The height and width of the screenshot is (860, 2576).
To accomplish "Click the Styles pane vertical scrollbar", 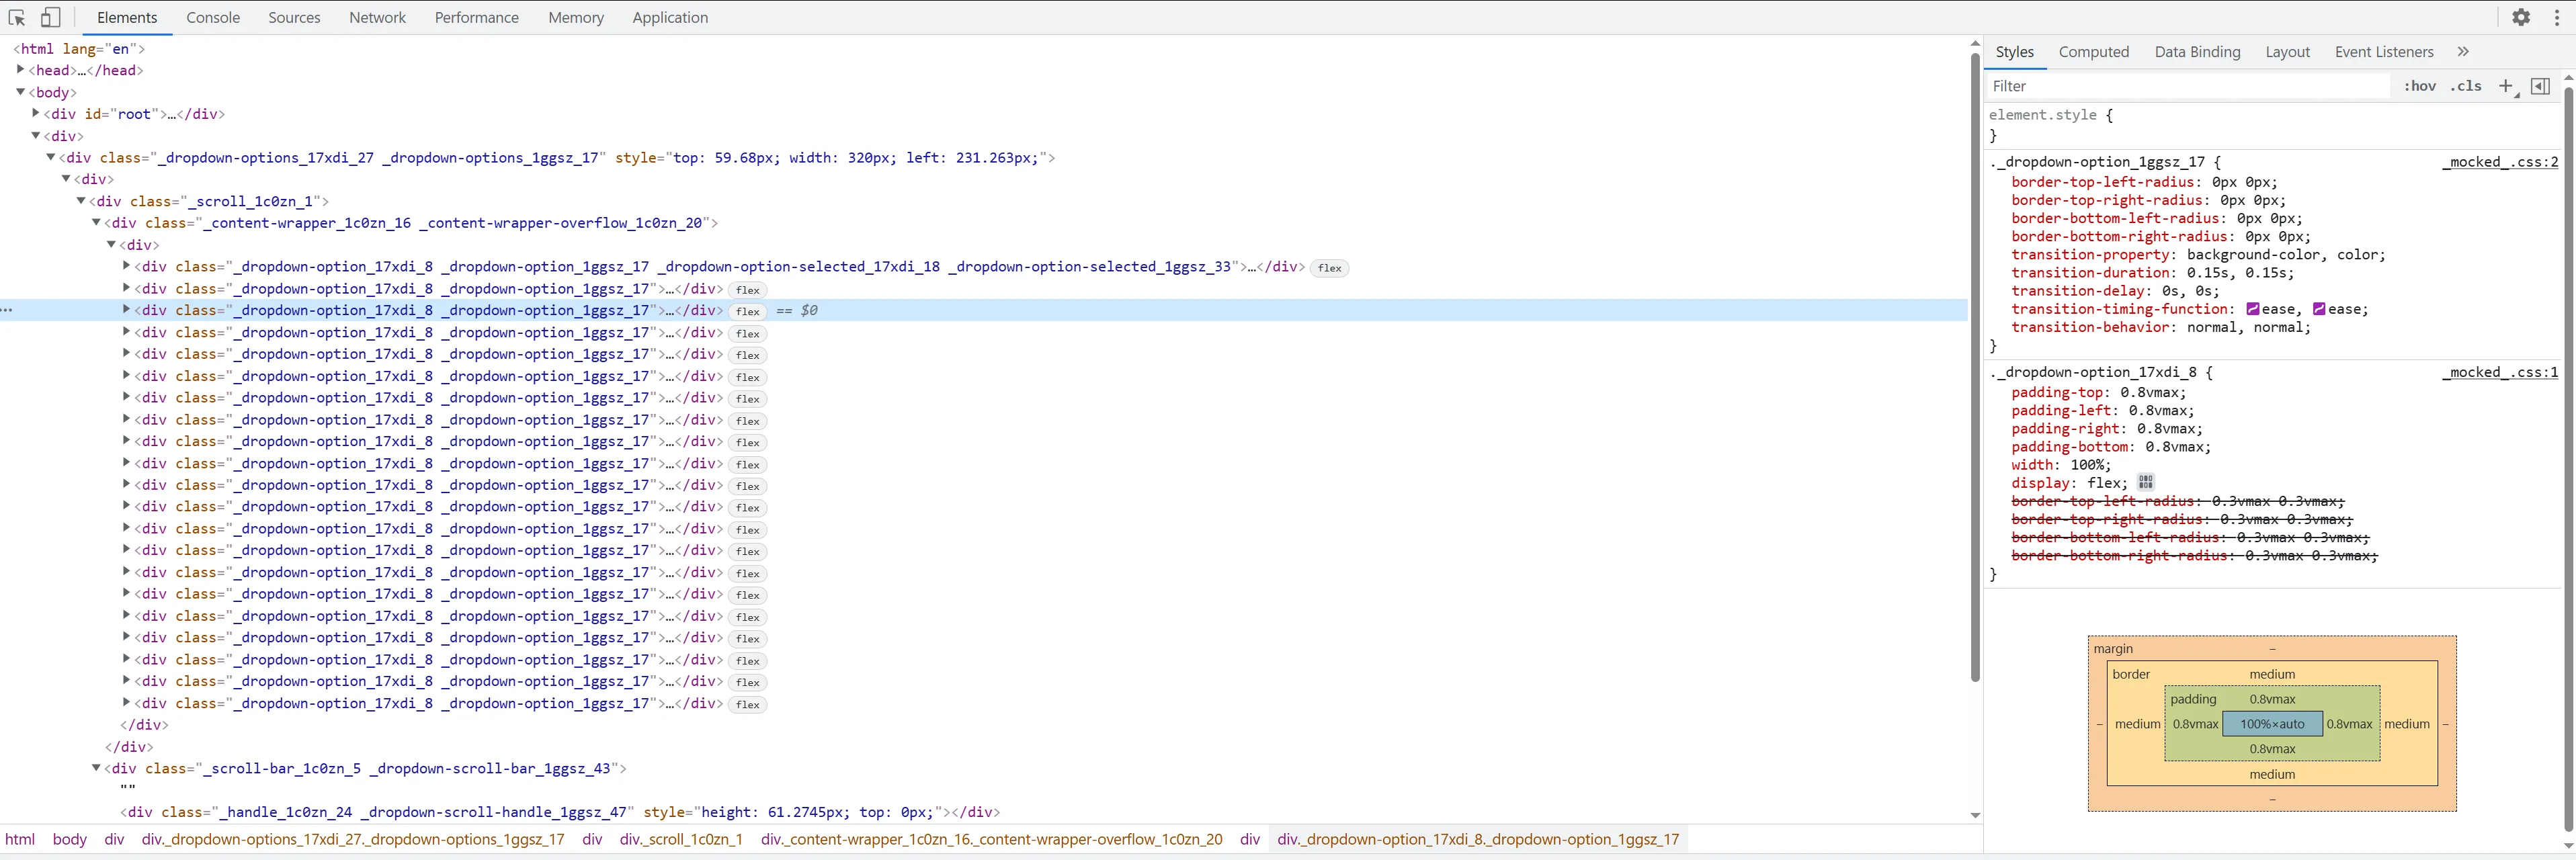I will [x=2569, y=458].
